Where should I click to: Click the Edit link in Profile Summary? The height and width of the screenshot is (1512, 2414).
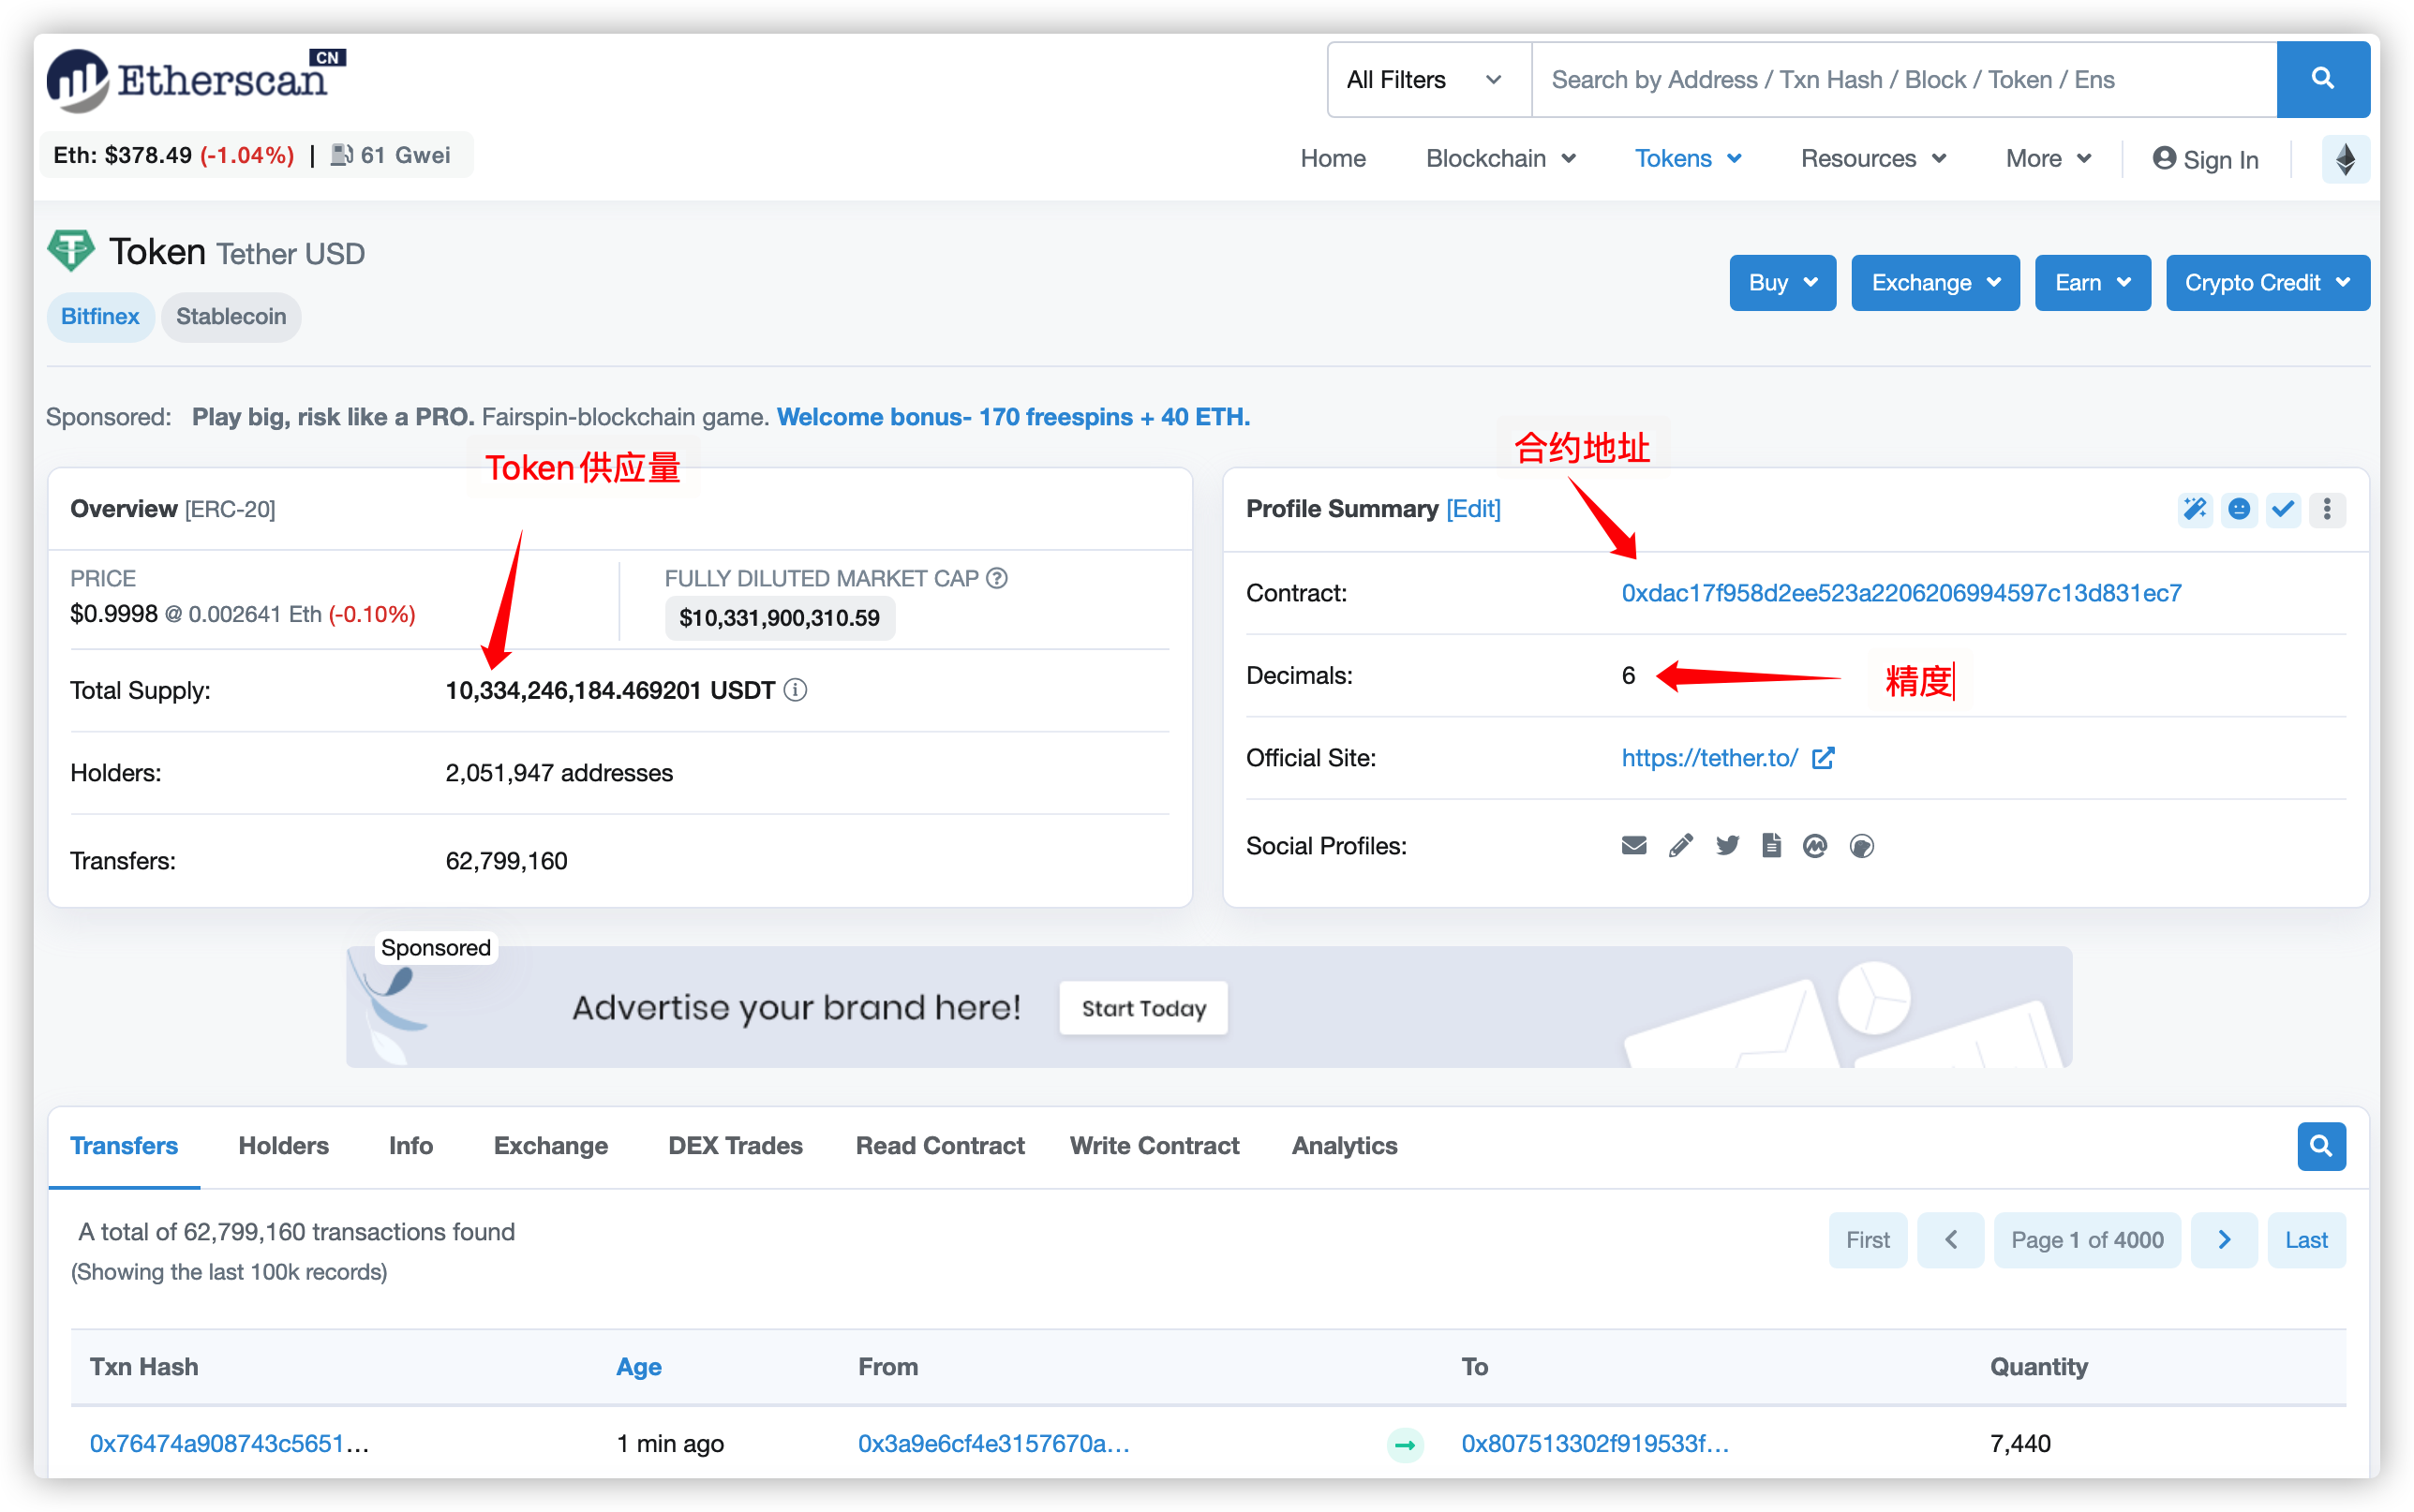(1472, 509)
